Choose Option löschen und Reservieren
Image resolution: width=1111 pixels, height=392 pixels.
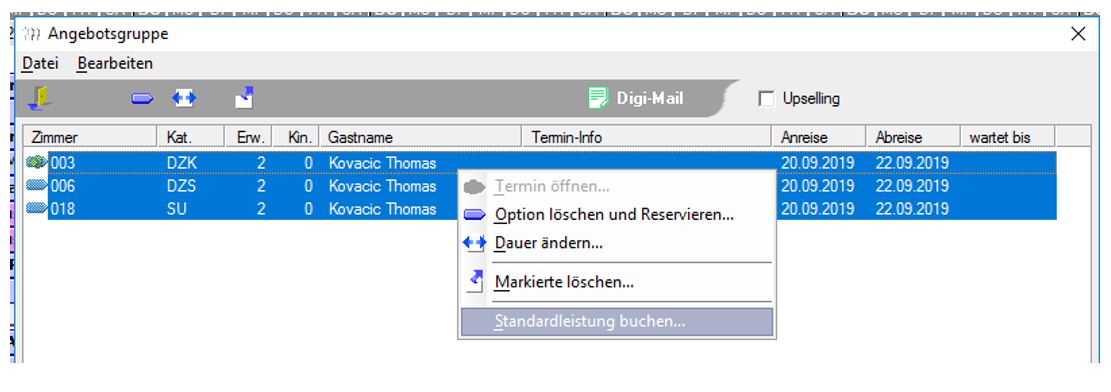pos(616,214)
